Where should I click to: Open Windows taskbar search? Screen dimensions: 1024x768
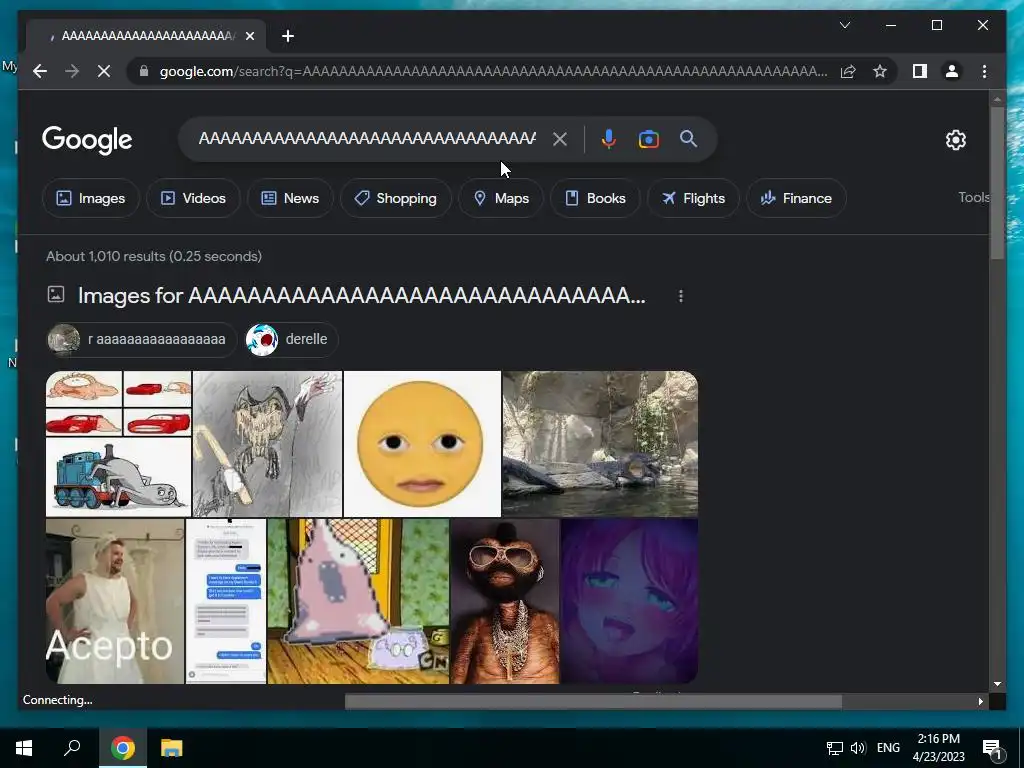72,748
